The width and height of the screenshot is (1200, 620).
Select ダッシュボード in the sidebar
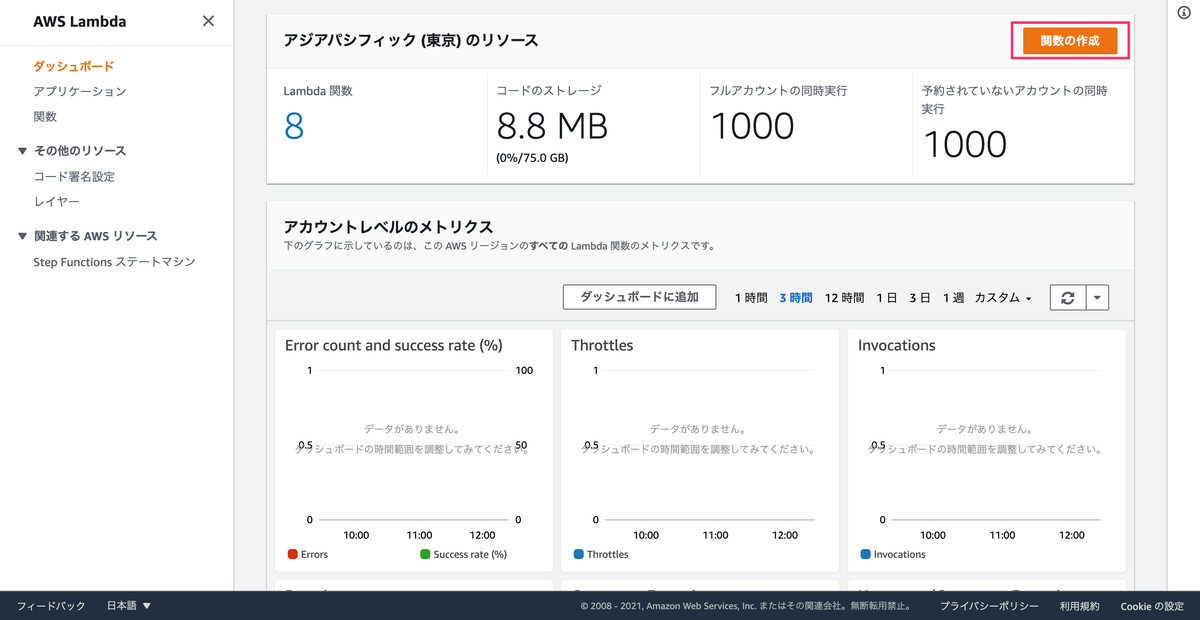73,66
